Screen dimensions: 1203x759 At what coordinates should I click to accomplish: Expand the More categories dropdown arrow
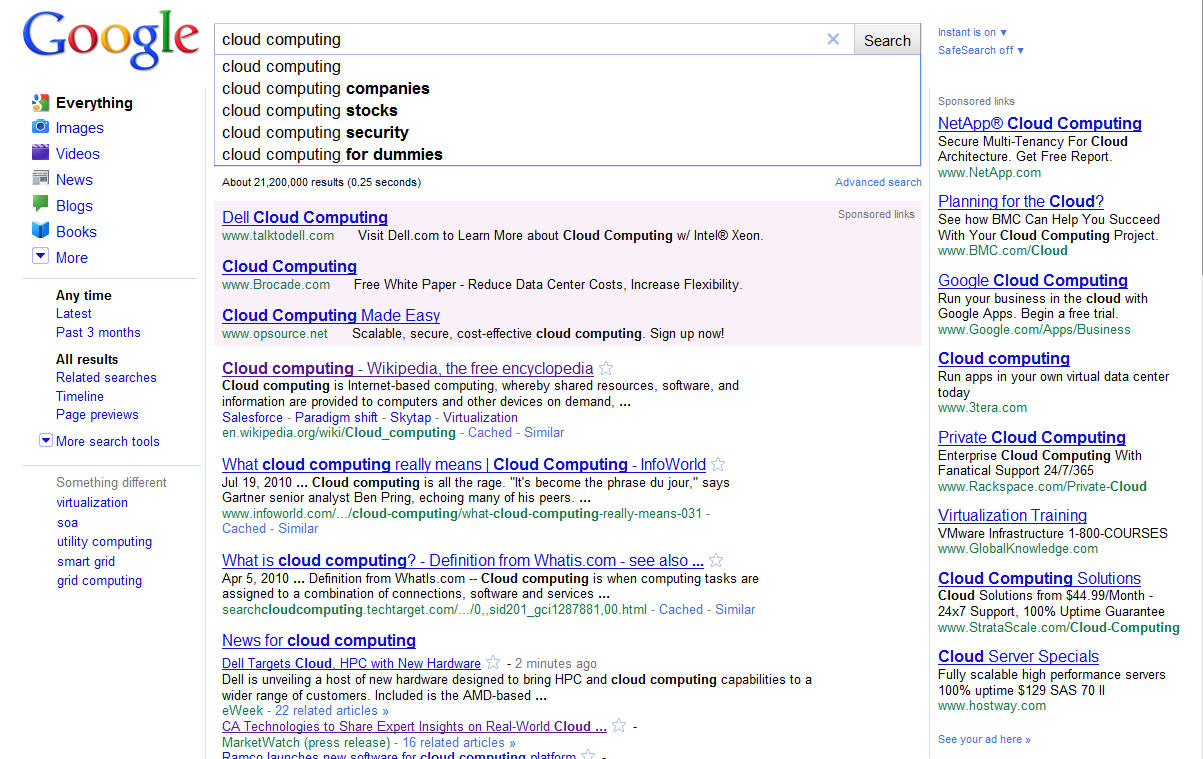click(40, 257)
